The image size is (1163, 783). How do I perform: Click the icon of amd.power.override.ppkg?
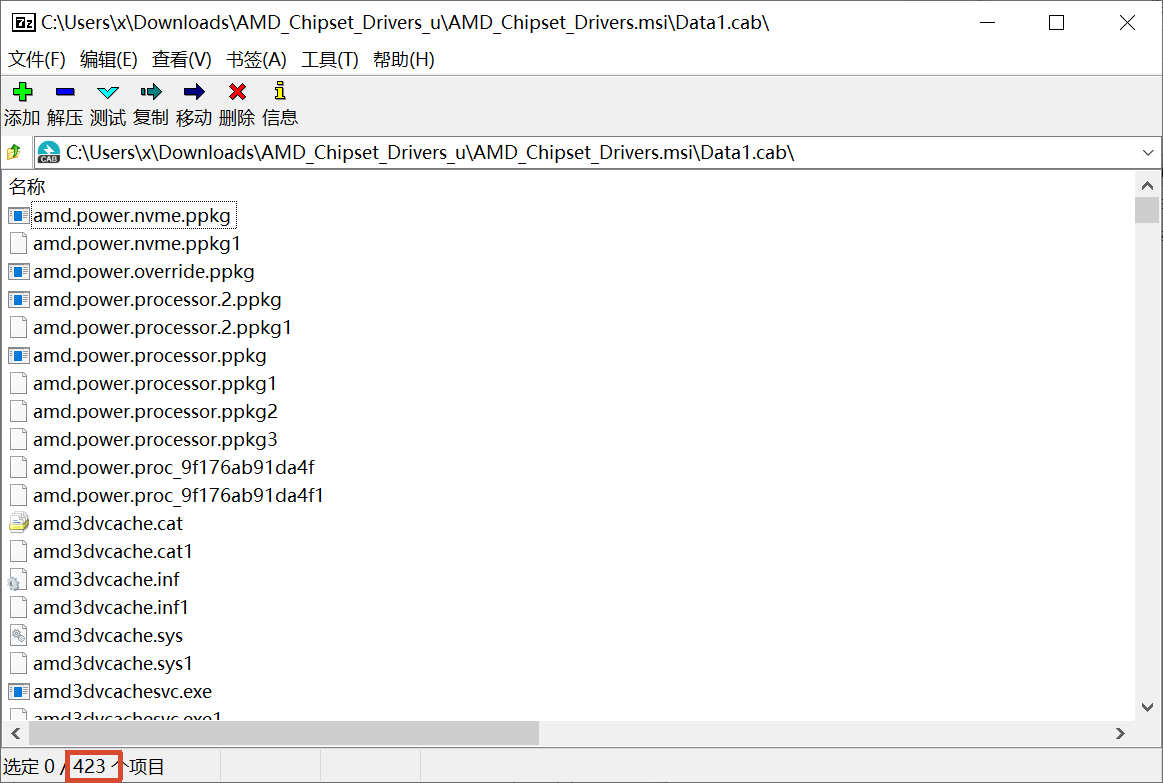pos(19,272)
